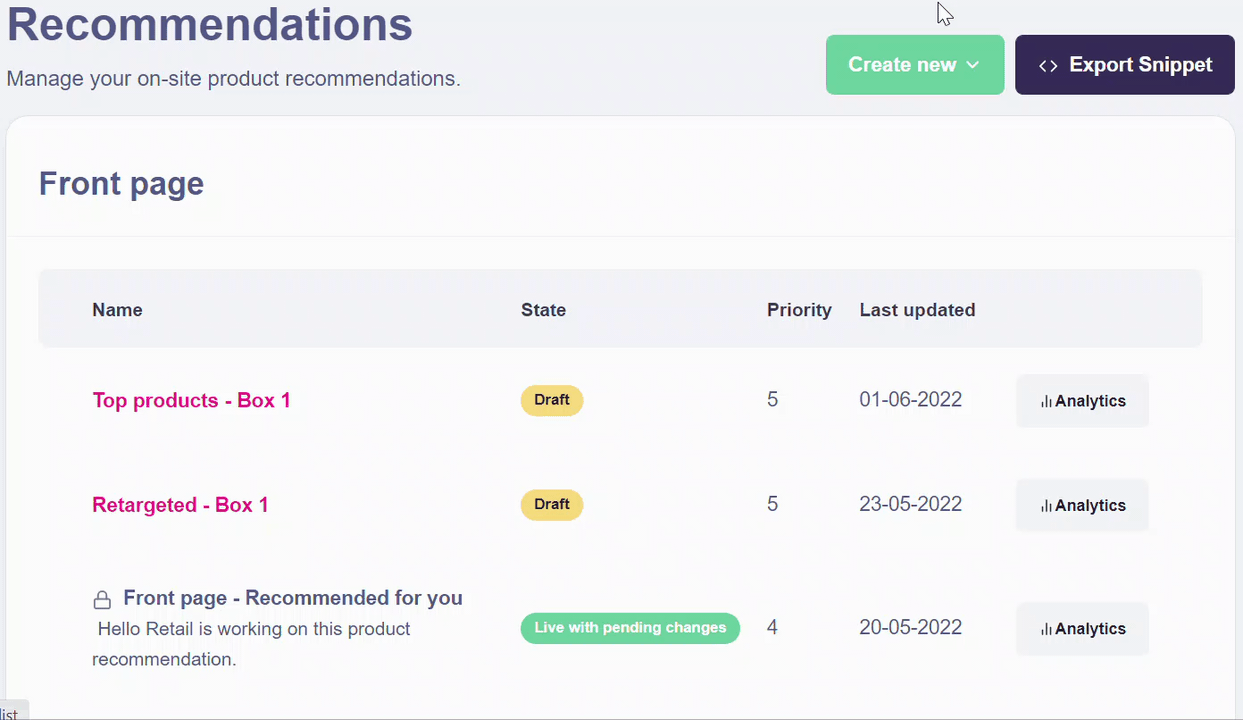This screenshot has width=1243, height=720.
Task: Click priority value 4 in Front page row
Action: [x=772, y=628]
